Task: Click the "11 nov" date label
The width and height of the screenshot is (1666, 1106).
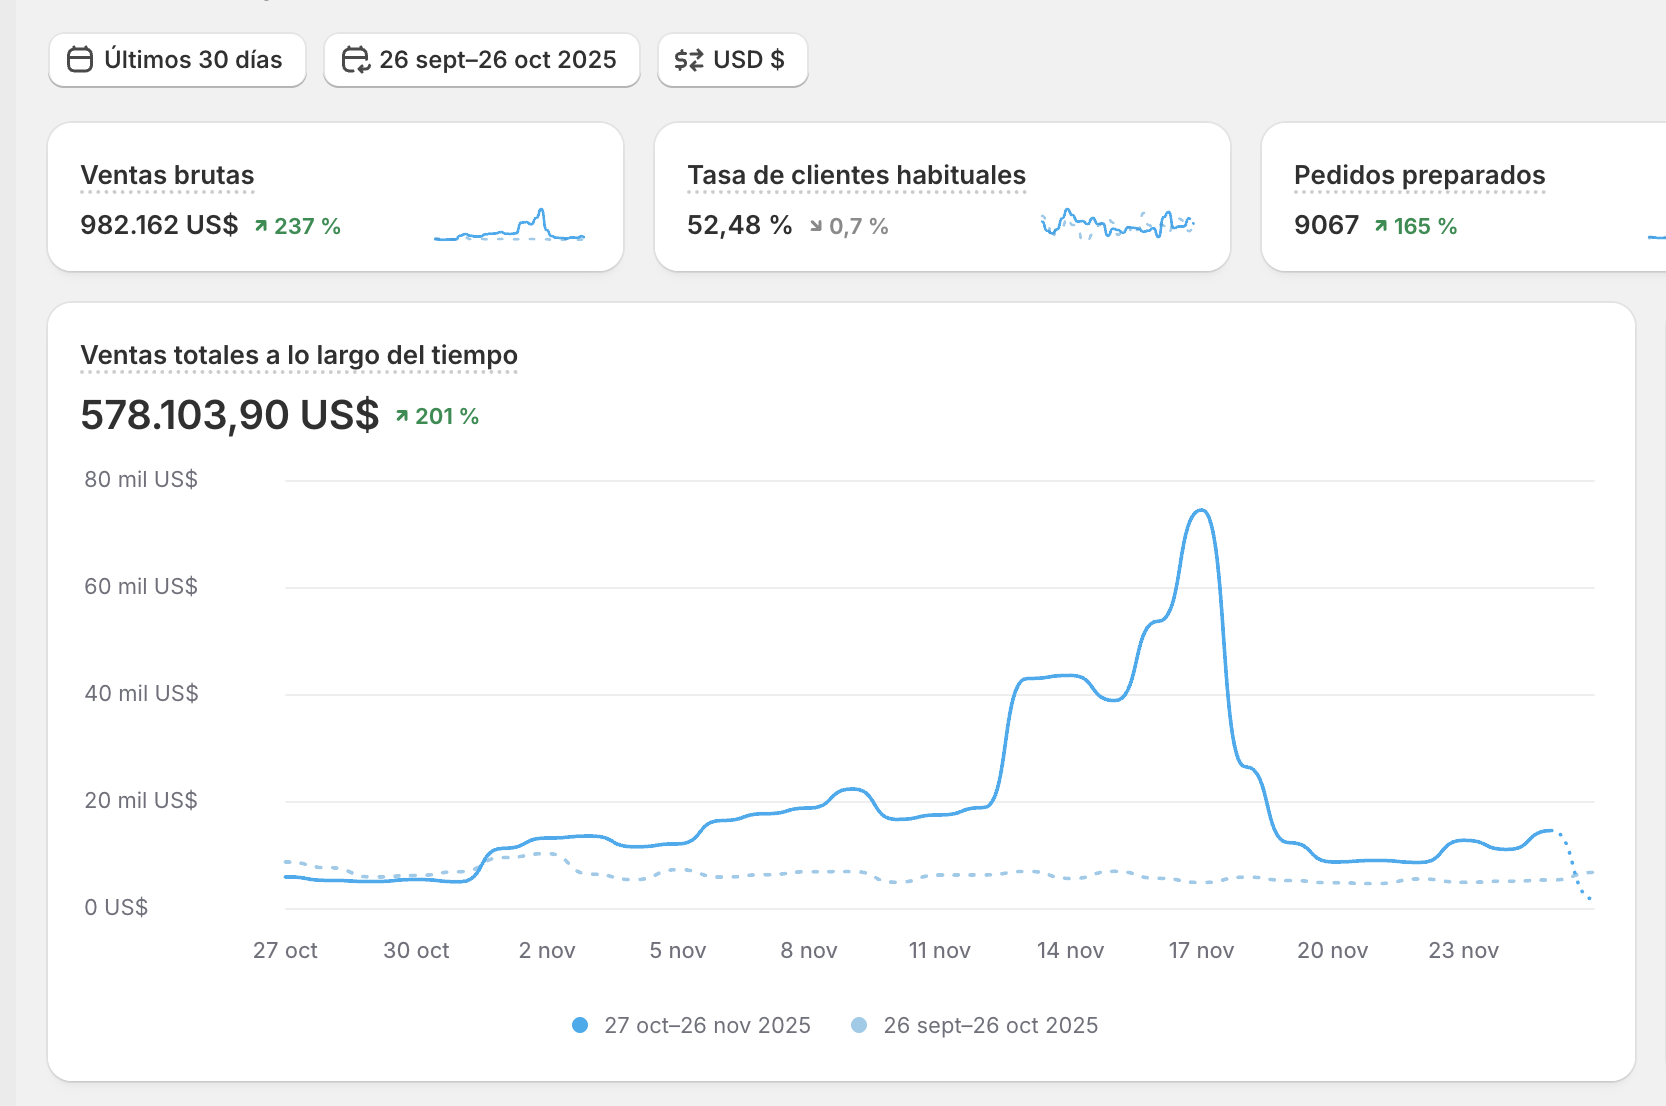Action: 940,950
